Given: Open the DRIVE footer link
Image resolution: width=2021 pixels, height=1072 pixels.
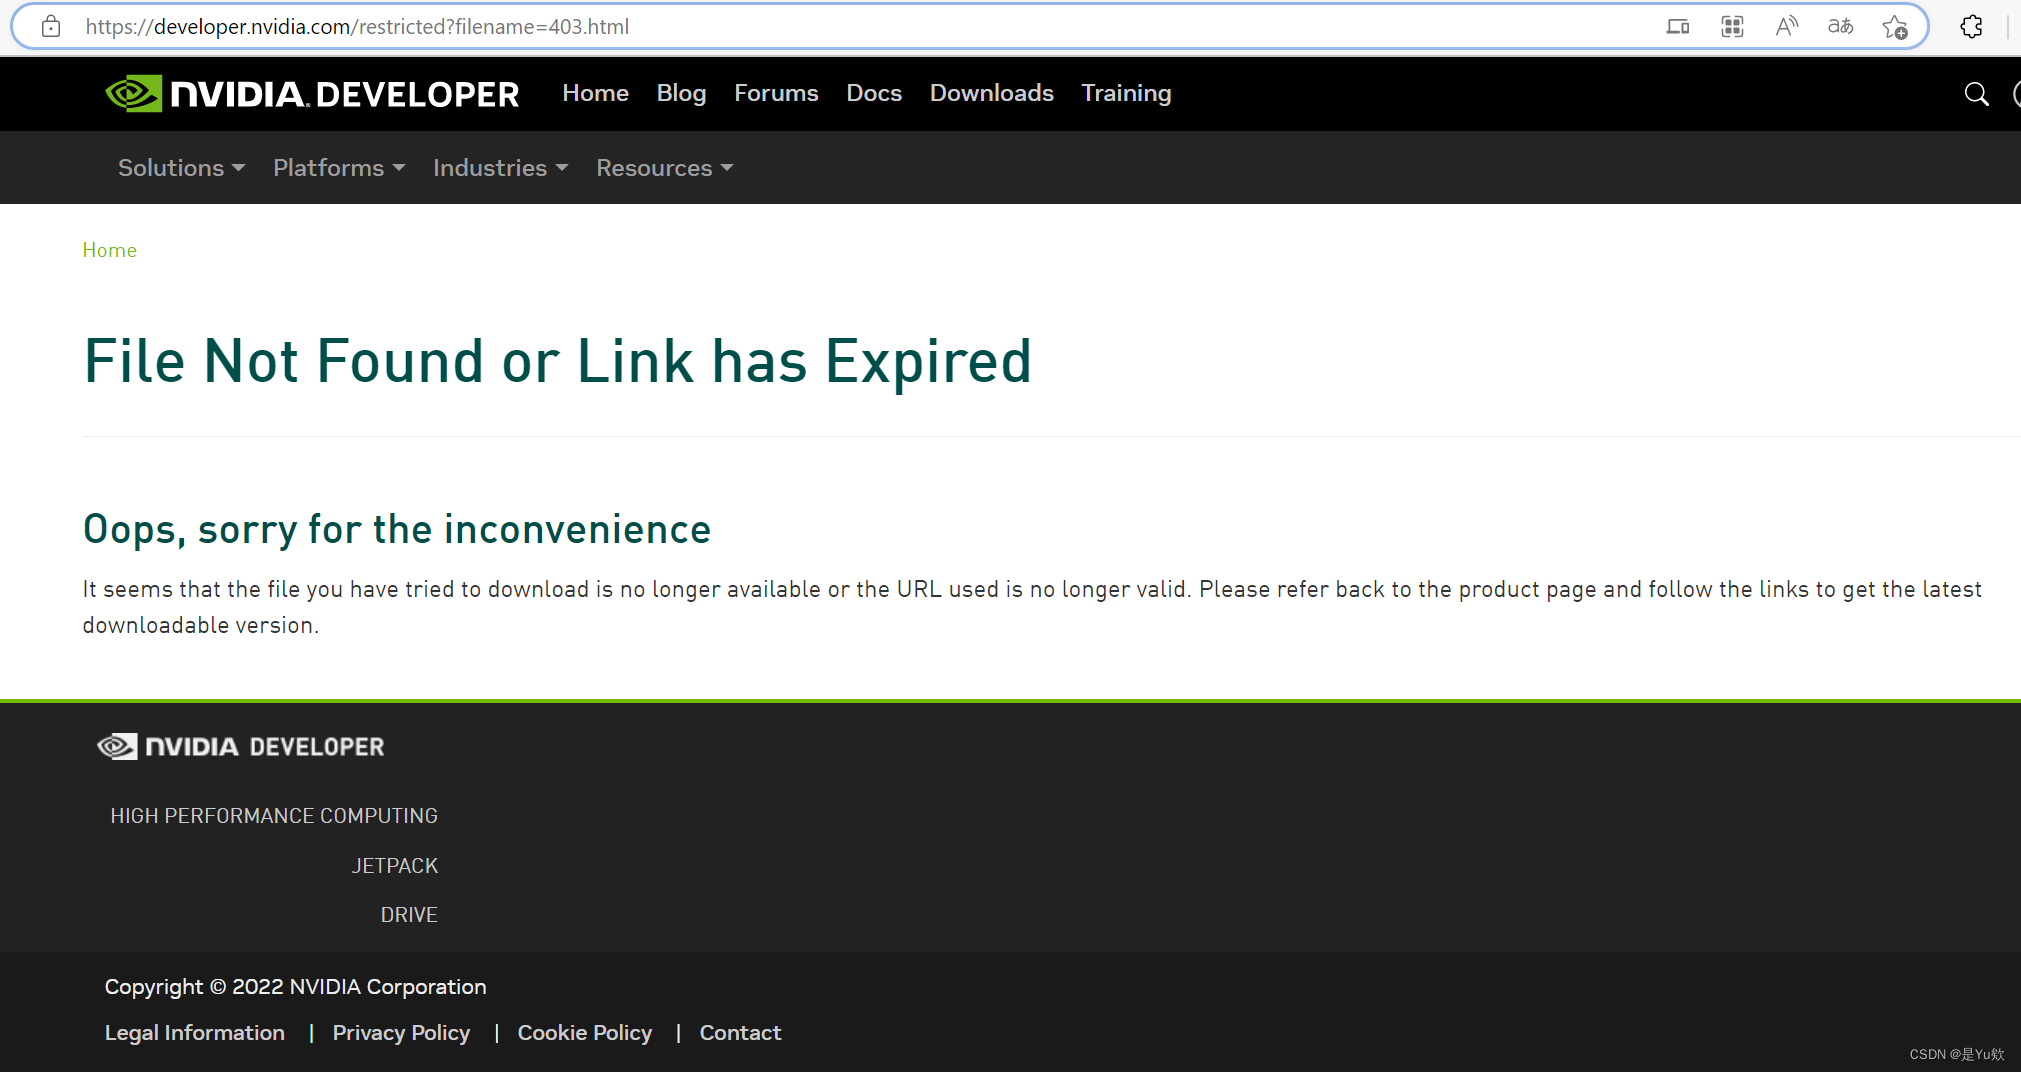Looking at the screenshot, I should pyautogui.click(x=409, y=915).
